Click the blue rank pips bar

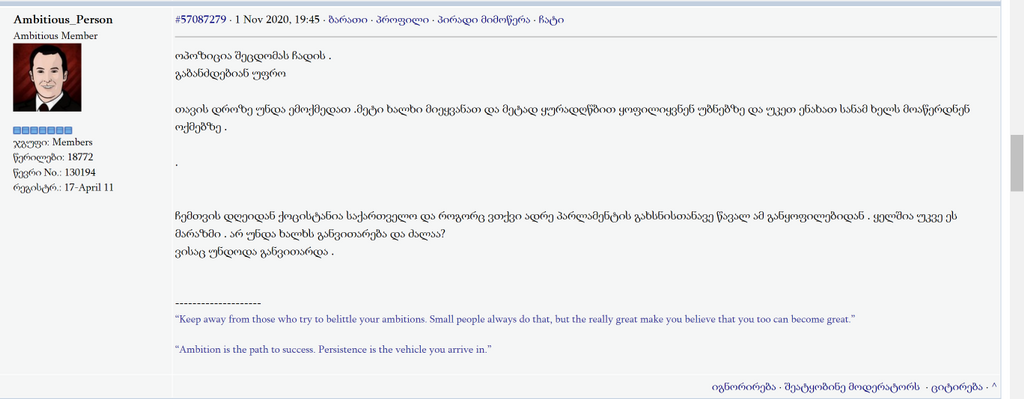point(42,131)
